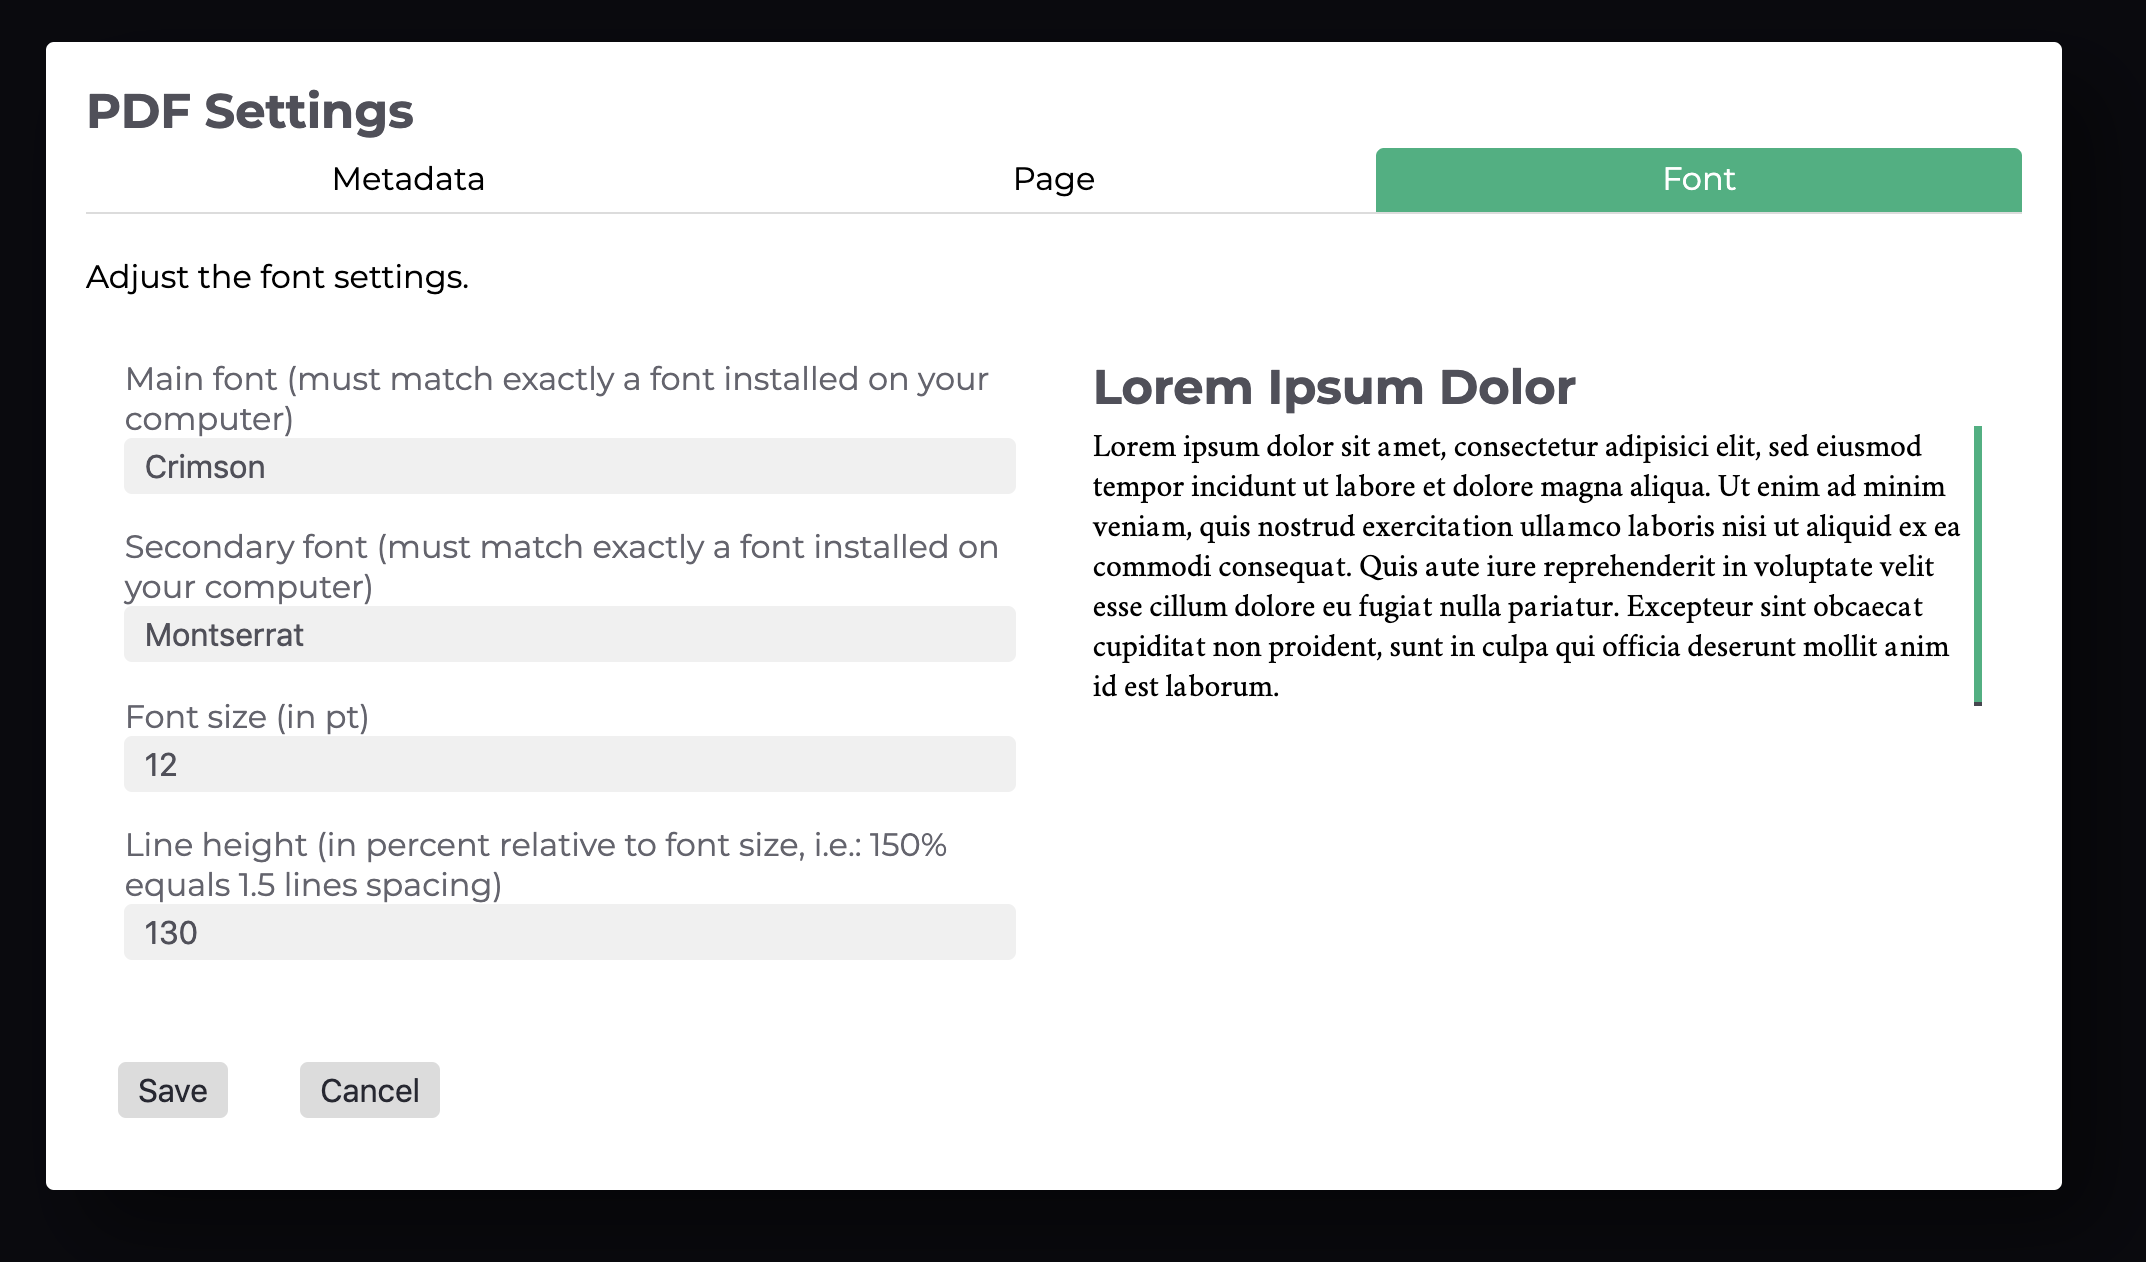Open the Page tab

click(1053, 179)
